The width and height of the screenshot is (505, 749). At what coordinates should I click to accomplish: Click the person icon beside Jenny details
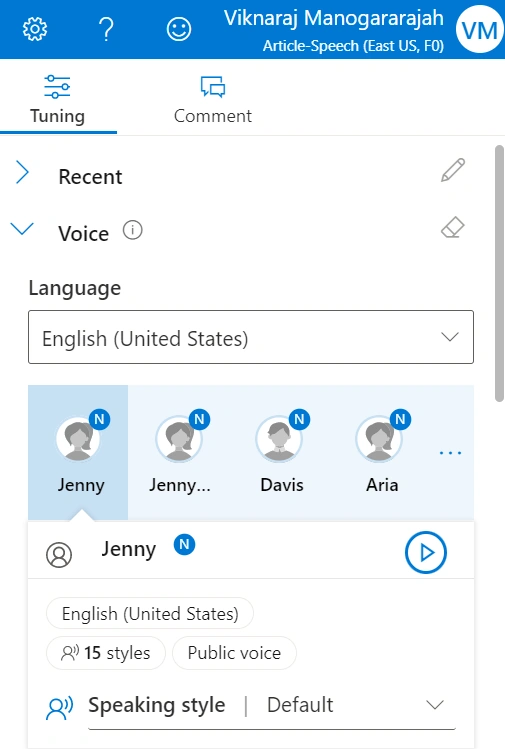pyautogui.click(x=59, y=555)
